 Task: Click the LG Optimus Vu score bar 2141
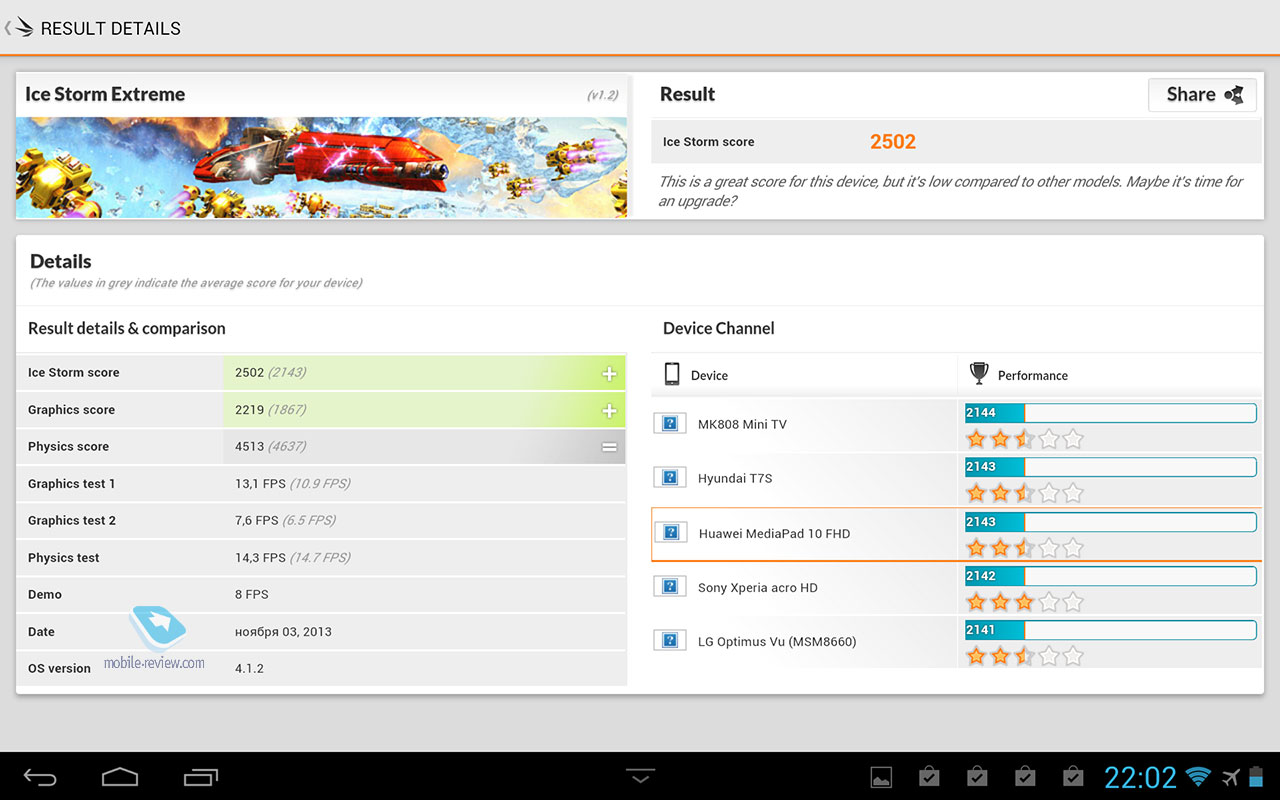1110,630
